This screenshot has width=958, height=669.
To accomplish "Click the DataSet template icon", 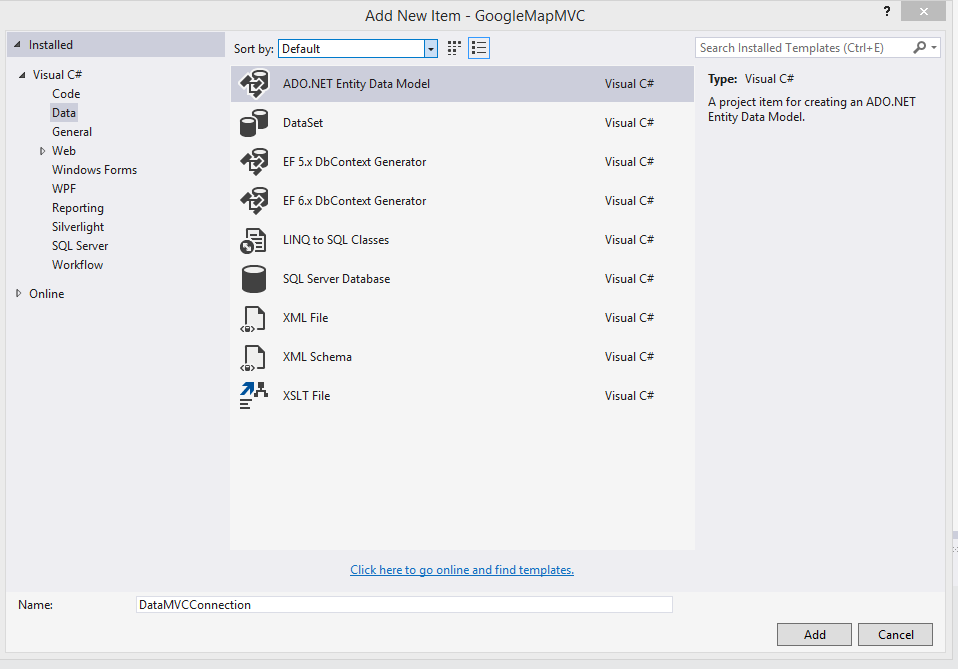I will click(x=254, y=123).
